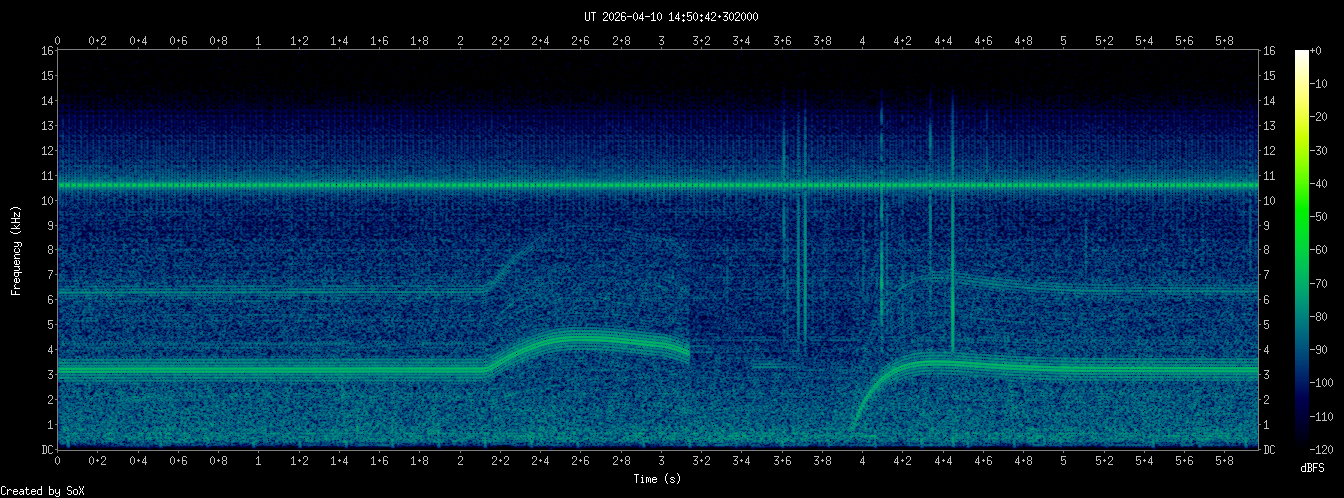
Task: Click the 11 label on right frequency axis
Action: tap(1269, 175)
